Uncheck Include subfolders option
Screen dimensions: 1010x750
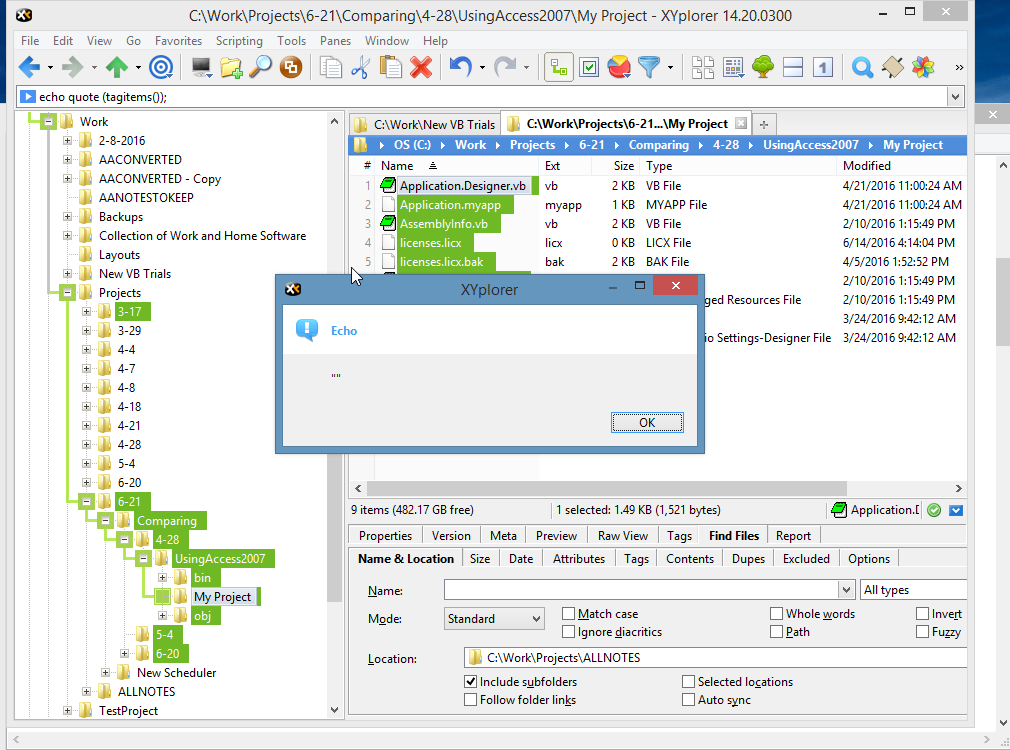[x=471, y=682]
